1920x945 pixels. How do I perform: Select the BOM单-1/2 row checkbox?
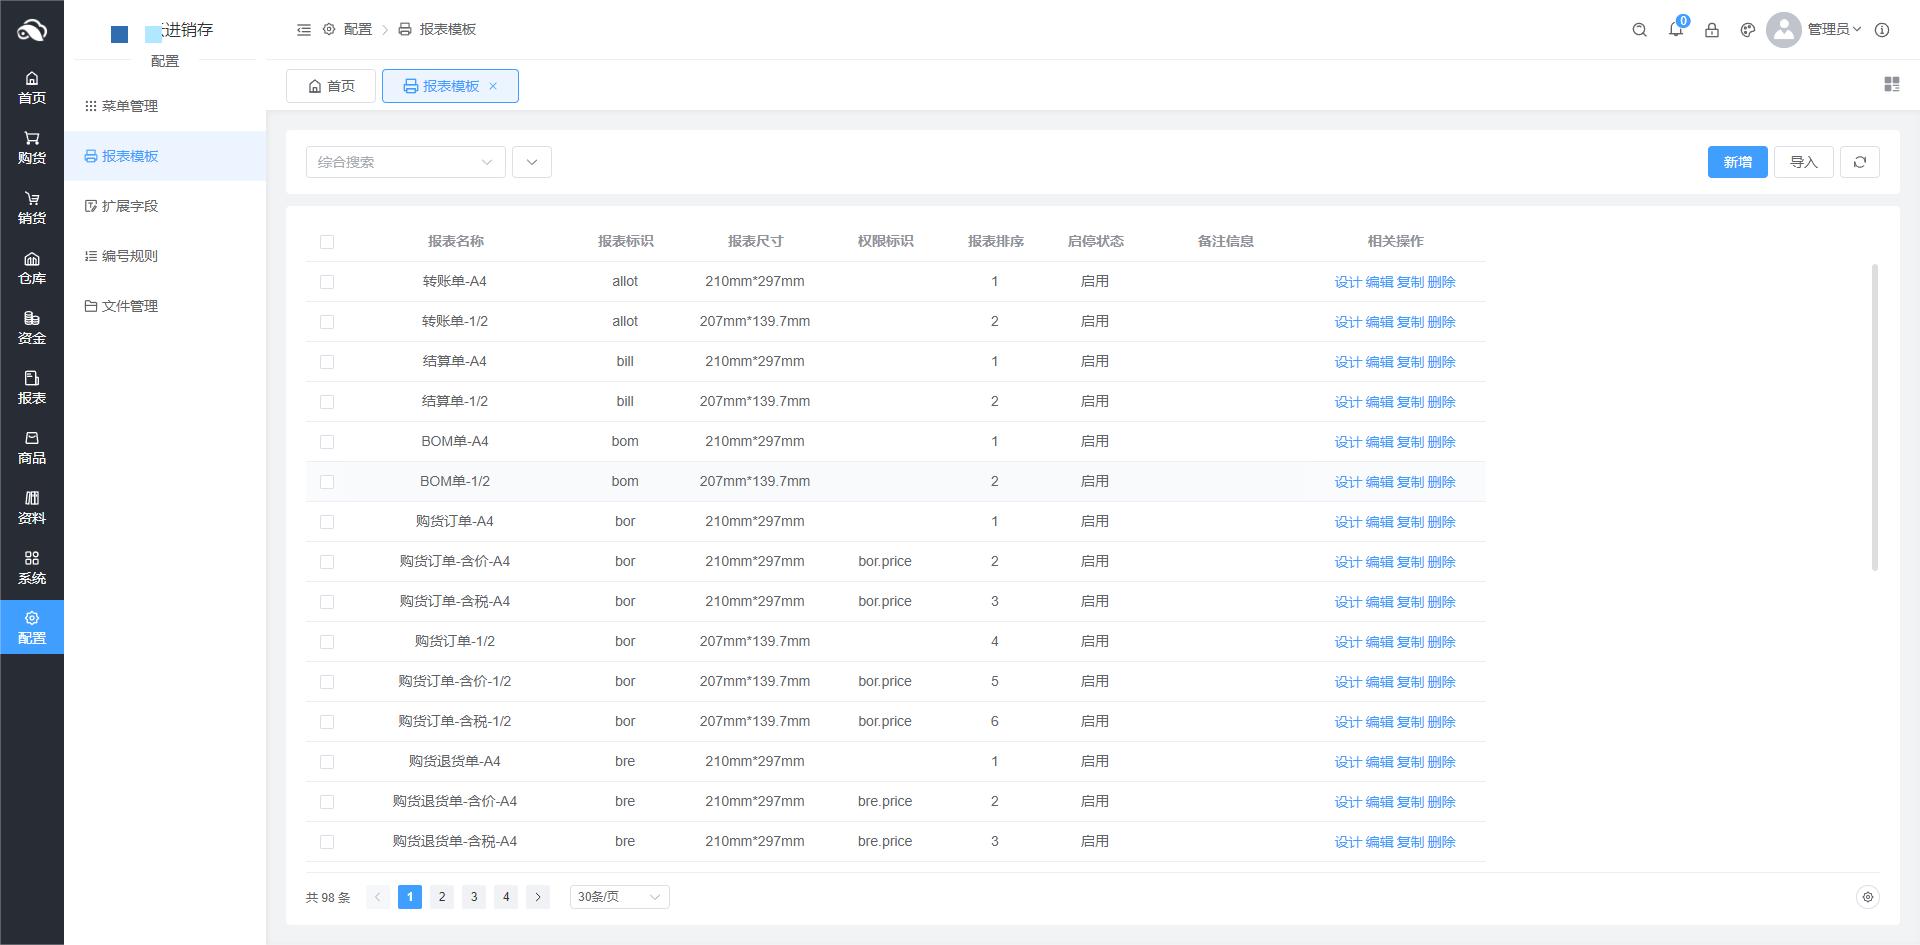(327, 482)
